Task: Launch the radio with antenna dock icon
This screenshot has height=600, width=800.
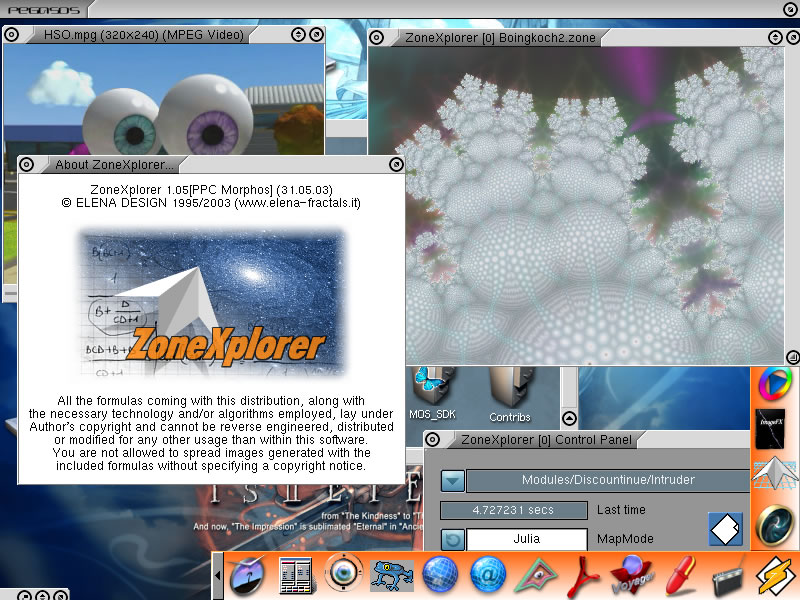Action: (x=729, y=578)
